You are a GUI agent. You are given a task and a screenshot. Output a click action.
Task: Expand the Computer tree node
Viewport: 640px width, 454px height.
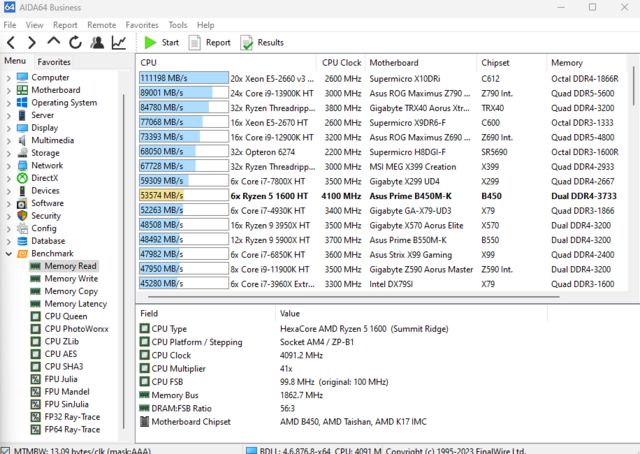pos(9,78)
